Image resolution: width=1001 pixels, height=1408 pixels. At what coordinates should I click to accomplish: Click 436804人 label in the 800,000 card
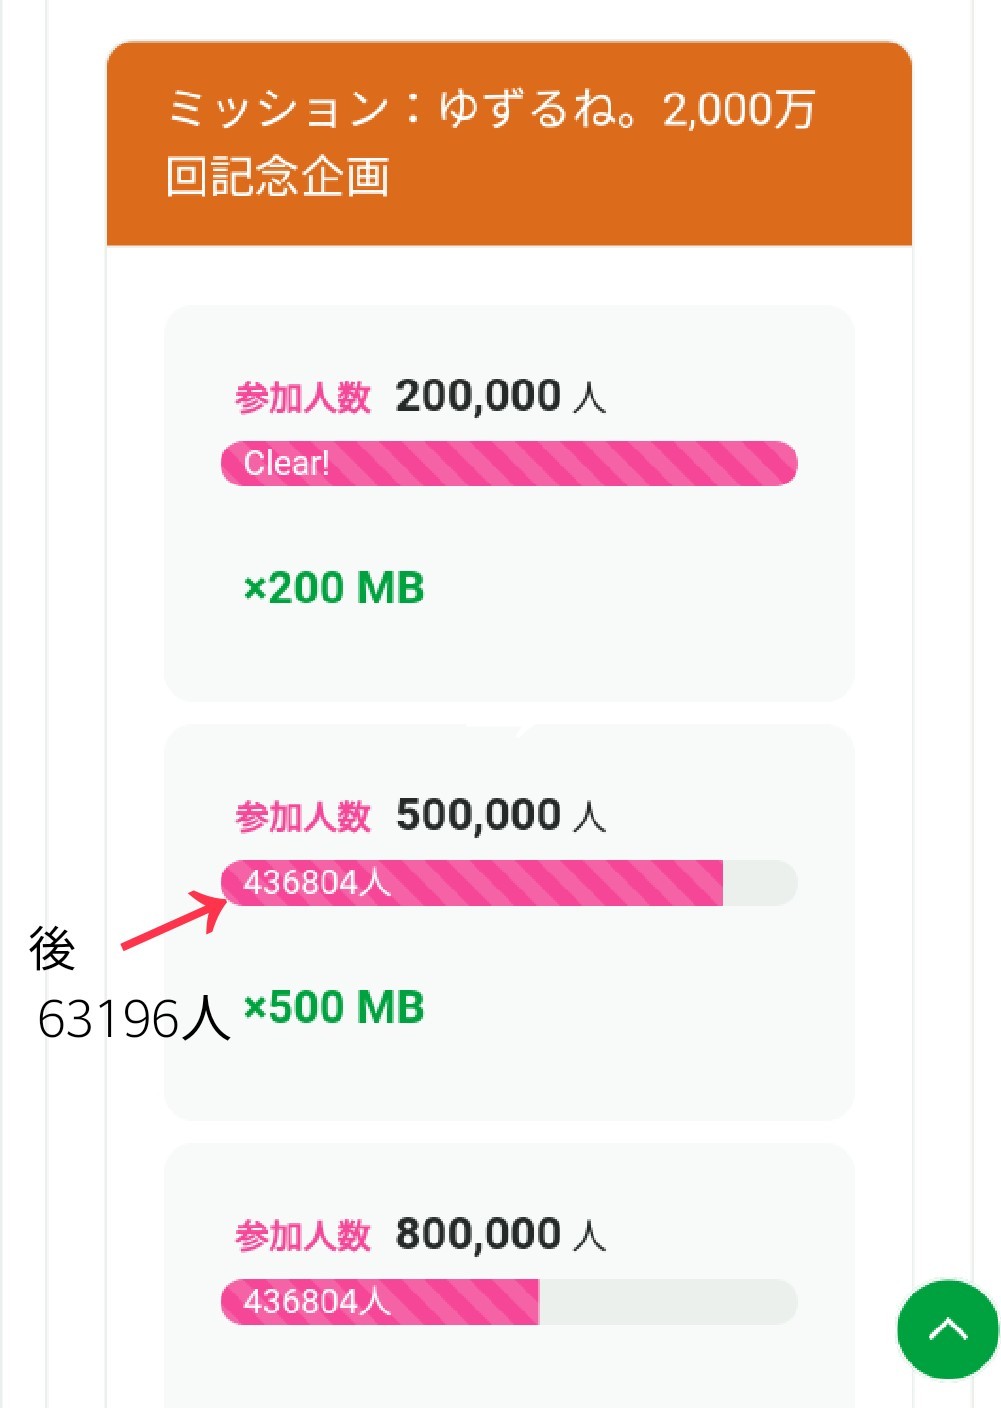pos(316,1302)
